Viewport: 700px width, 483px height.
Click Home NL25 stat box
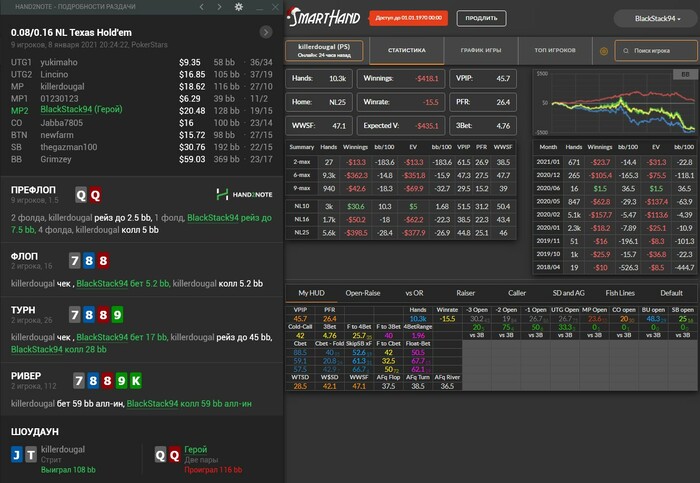(319, 102)
